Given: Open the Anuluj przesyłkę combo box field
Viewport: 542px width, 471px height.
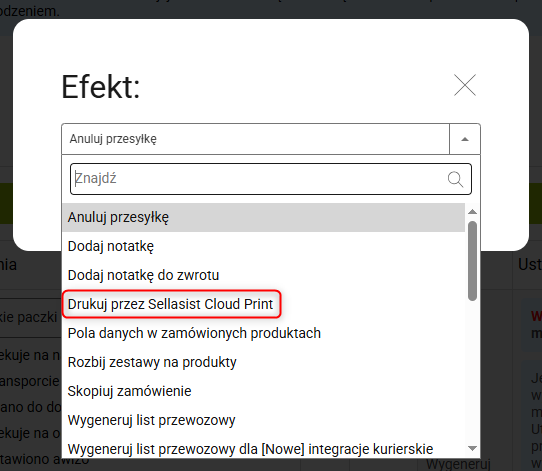Looking at the screenshot, I should (x=255, y=139).
